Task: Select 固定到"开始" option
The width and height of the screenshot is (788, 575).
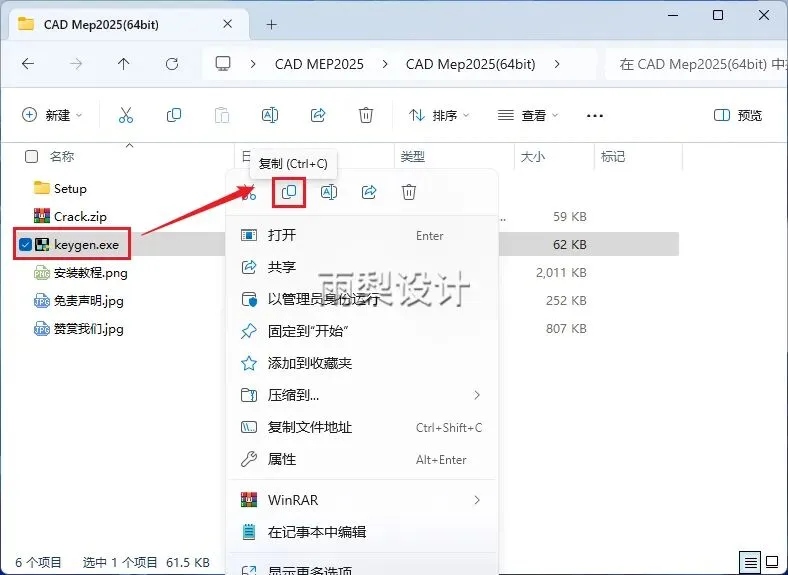Action: point(362,331)
